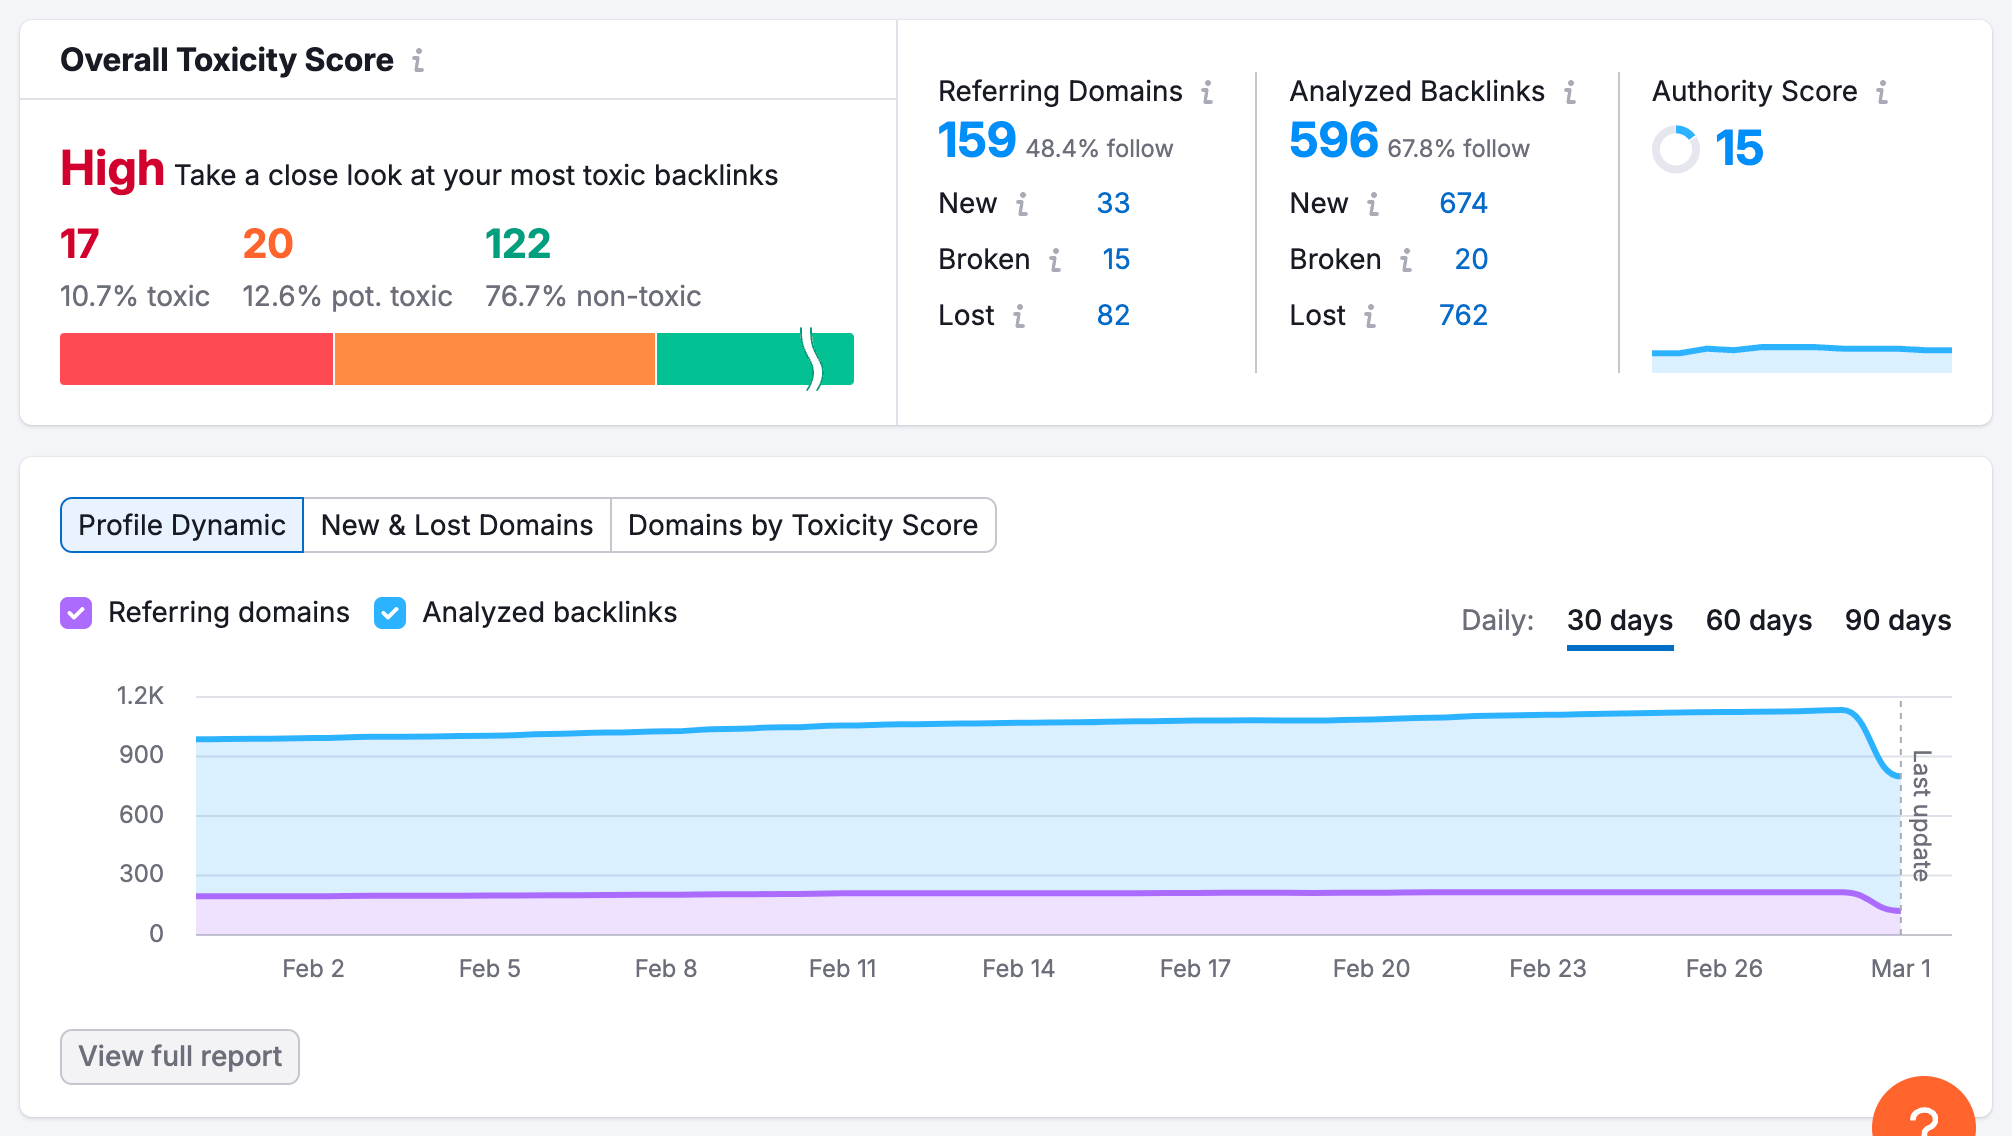Click the View full report button
This screenshot has width=2012, height=1136.
(180, 1056)
